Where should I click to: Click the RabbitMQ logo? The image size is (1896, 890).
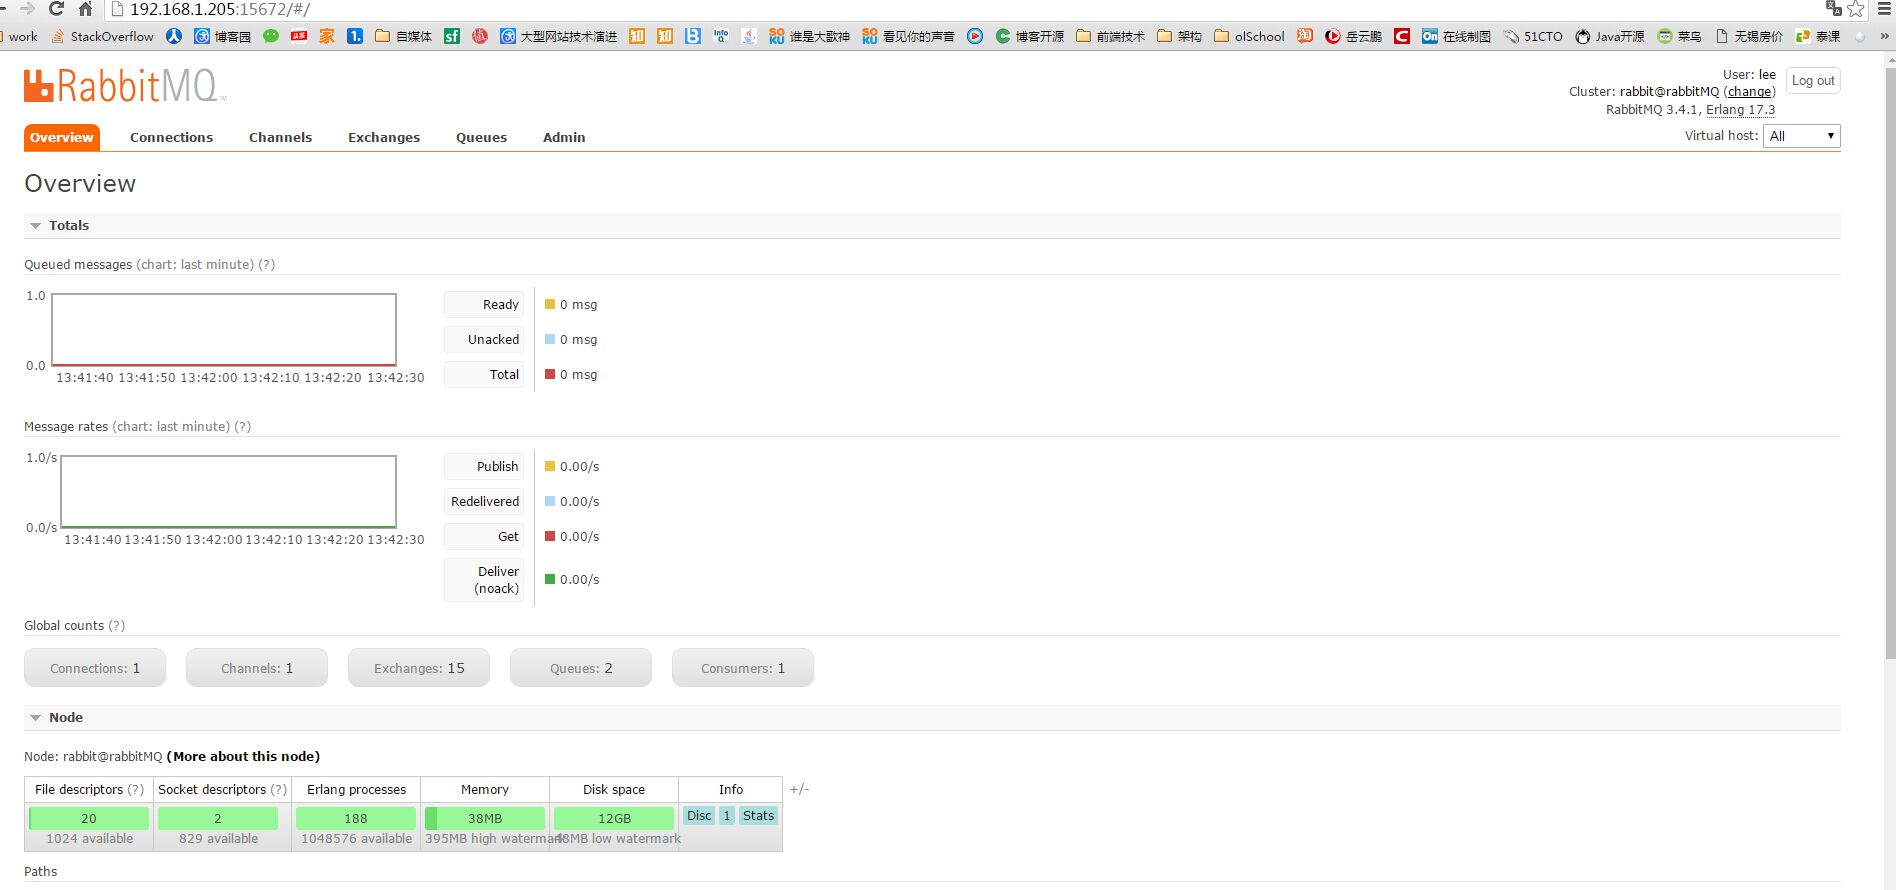tap(125, 86)
